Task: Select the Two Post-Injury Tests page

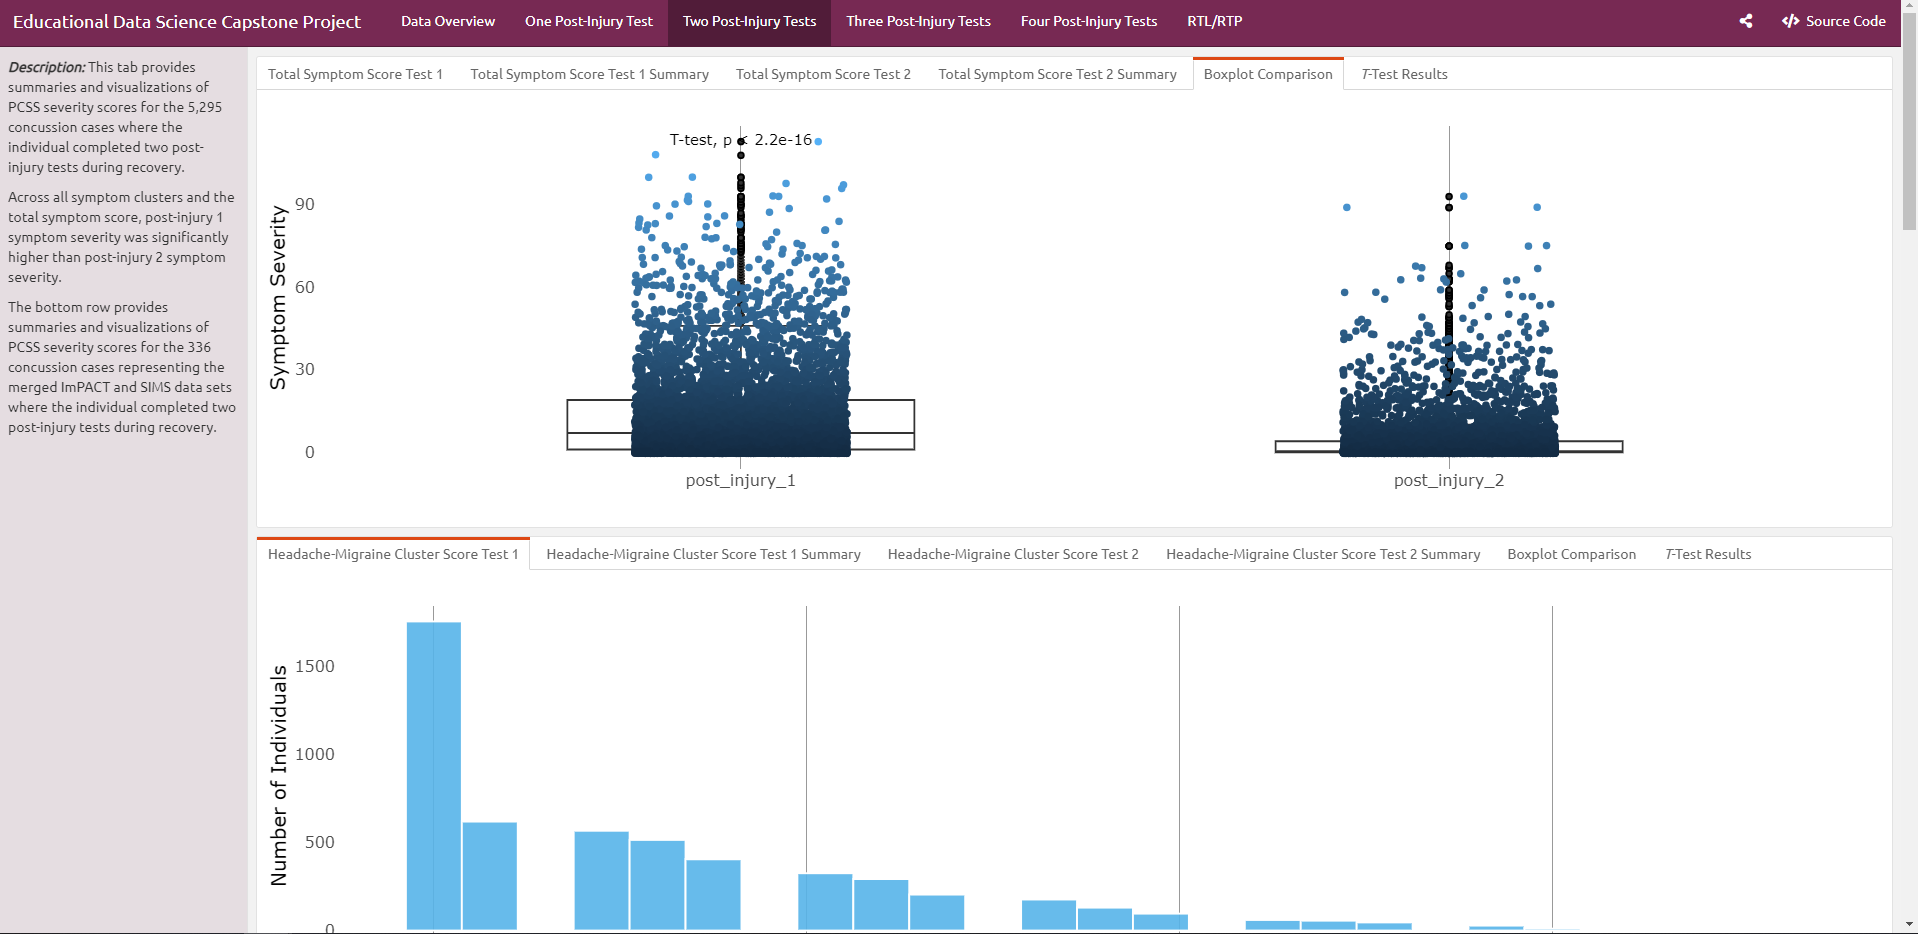Action: tap(749, 22)
